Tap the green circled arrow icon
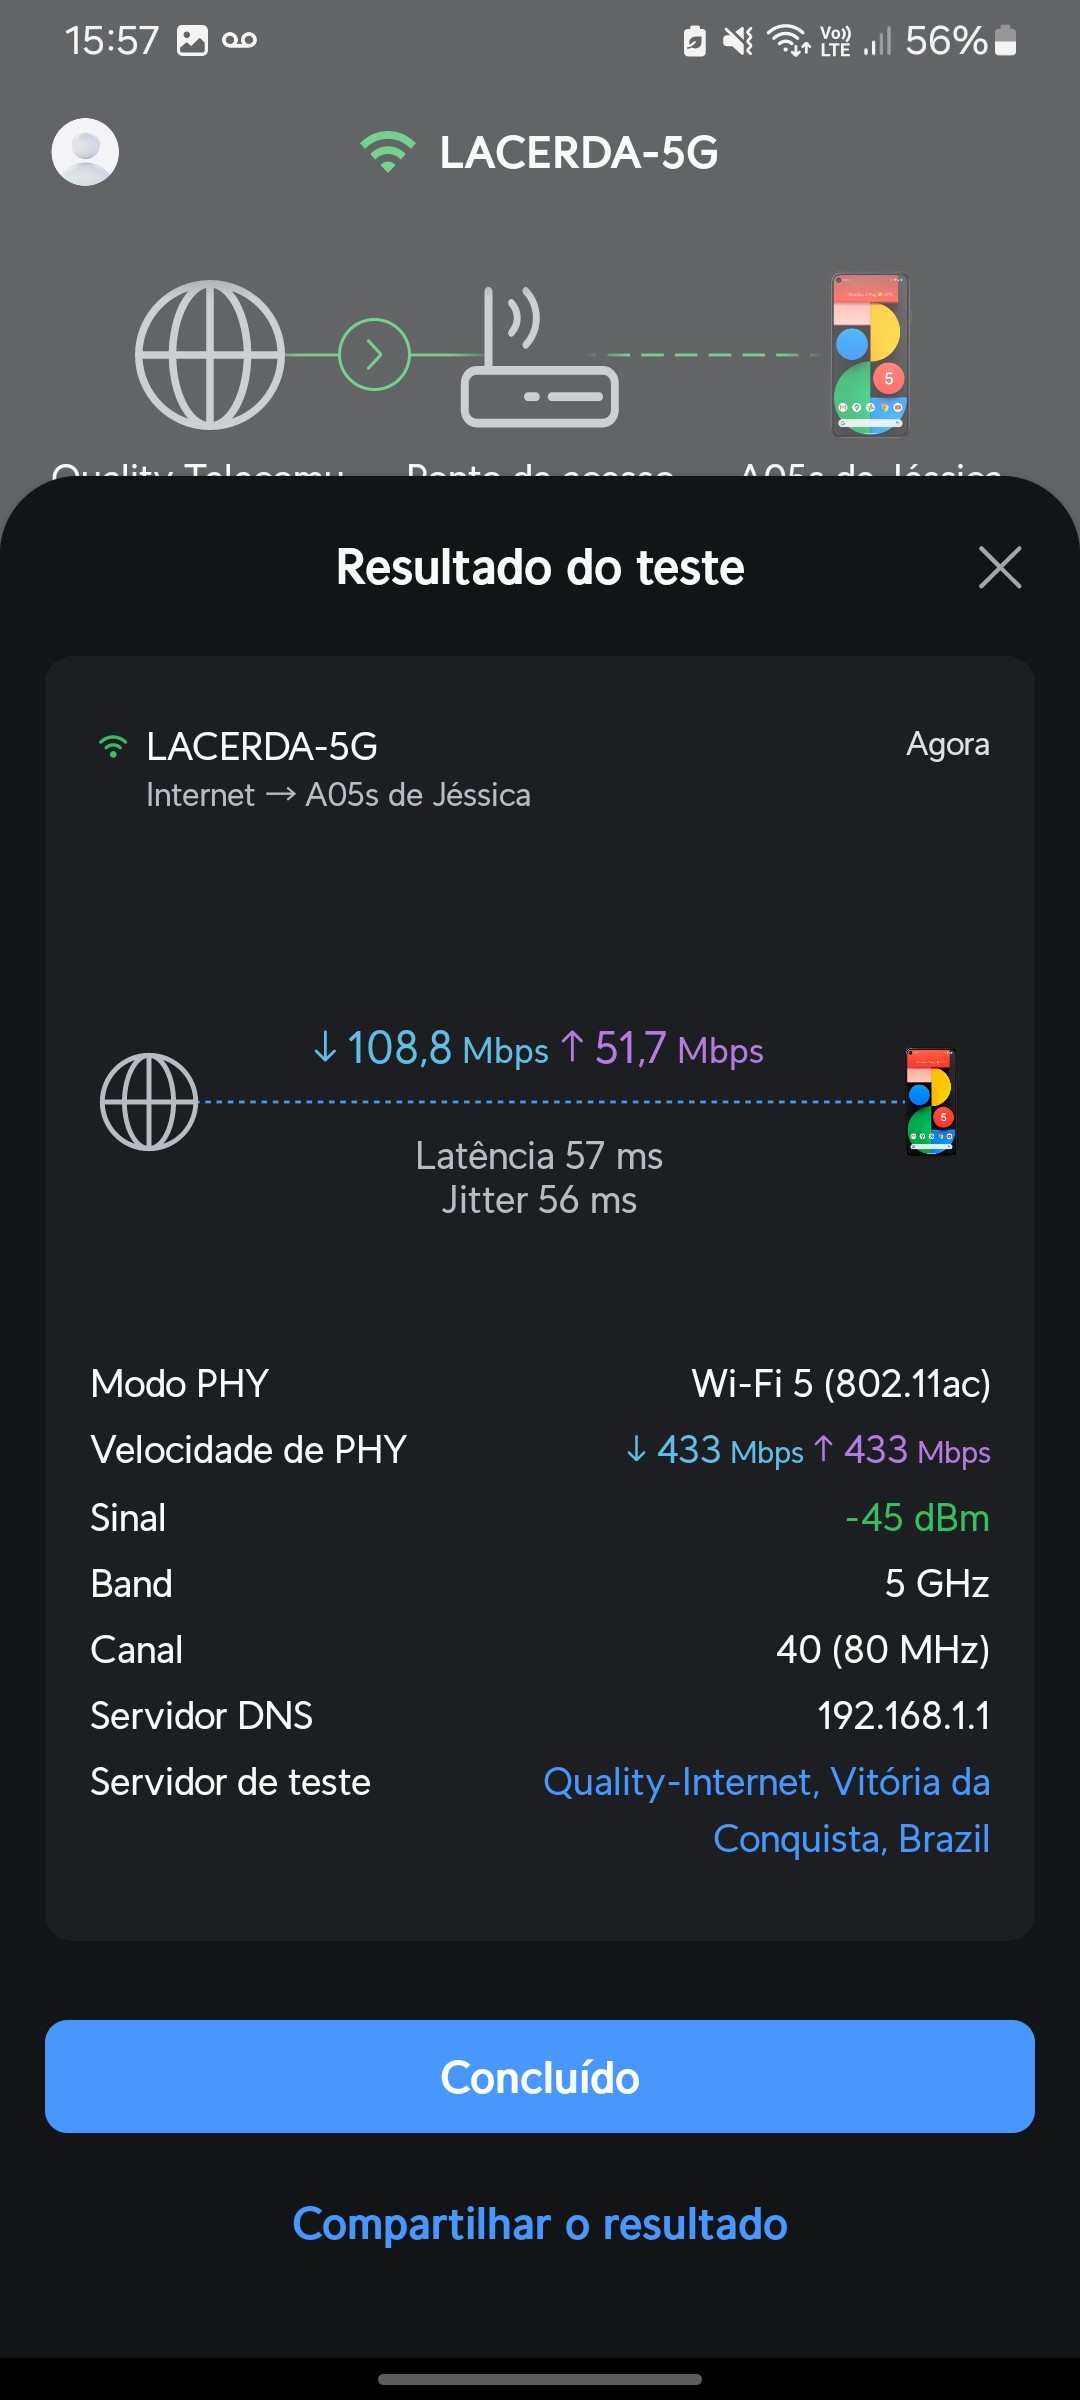The width and height of the screenshot is (1080, 2400). click(x=374, y=355)
